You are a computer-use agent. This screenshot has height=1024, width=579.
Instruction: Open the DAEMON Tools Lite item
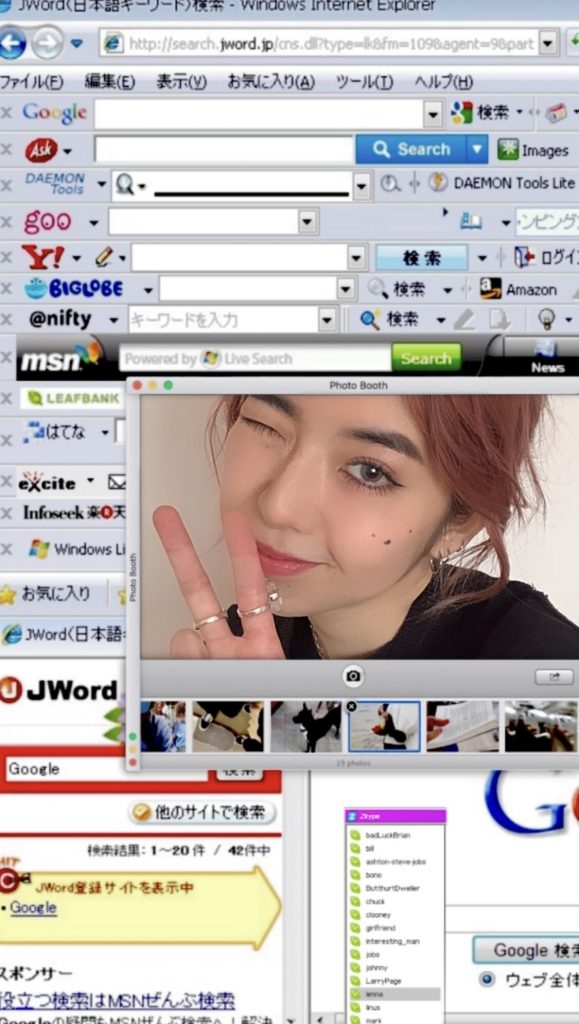501,184
